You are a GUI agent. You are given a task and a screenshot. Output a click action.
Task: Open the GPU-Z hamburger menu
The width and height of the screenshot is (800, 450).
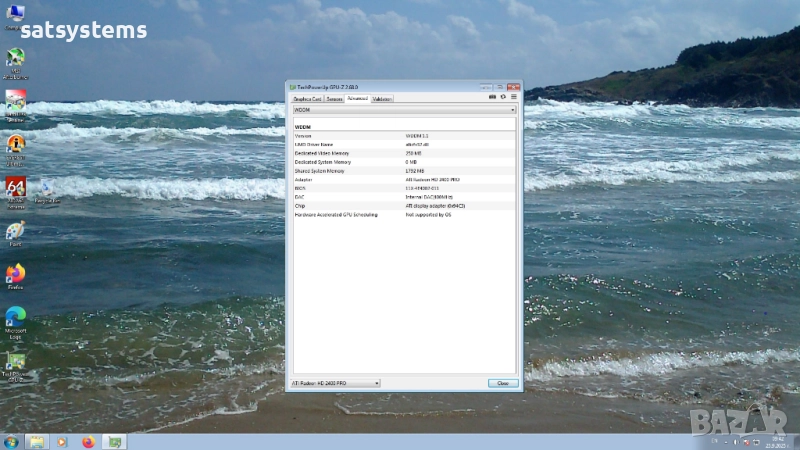click(x=514, y=98)
